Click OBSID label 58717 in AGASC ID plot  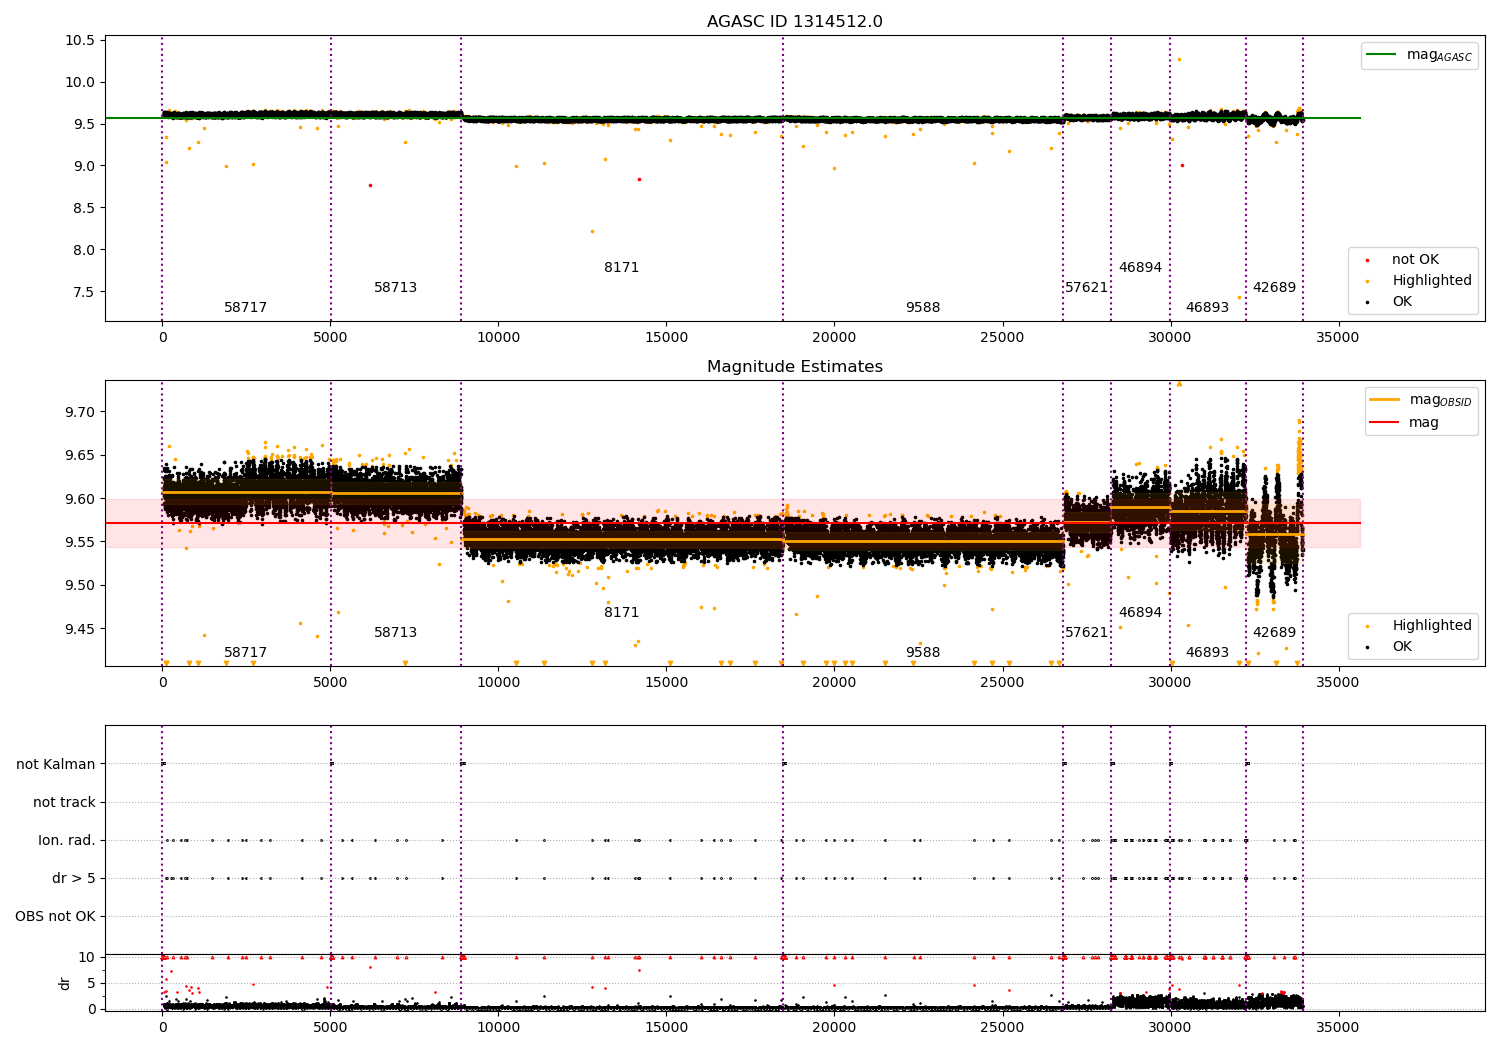pyautogui.click(x=245, y=308)
